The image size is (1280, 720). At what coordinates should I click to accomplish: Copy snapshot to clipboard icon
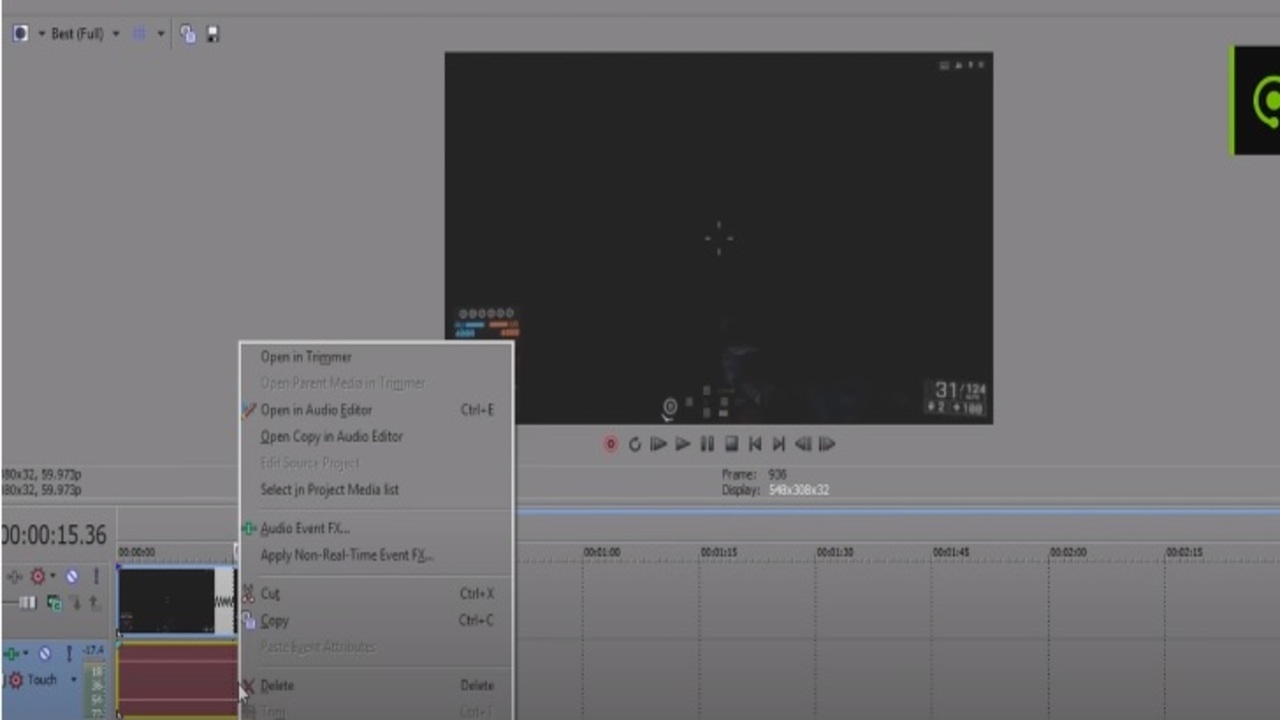[x=188, y=34]
